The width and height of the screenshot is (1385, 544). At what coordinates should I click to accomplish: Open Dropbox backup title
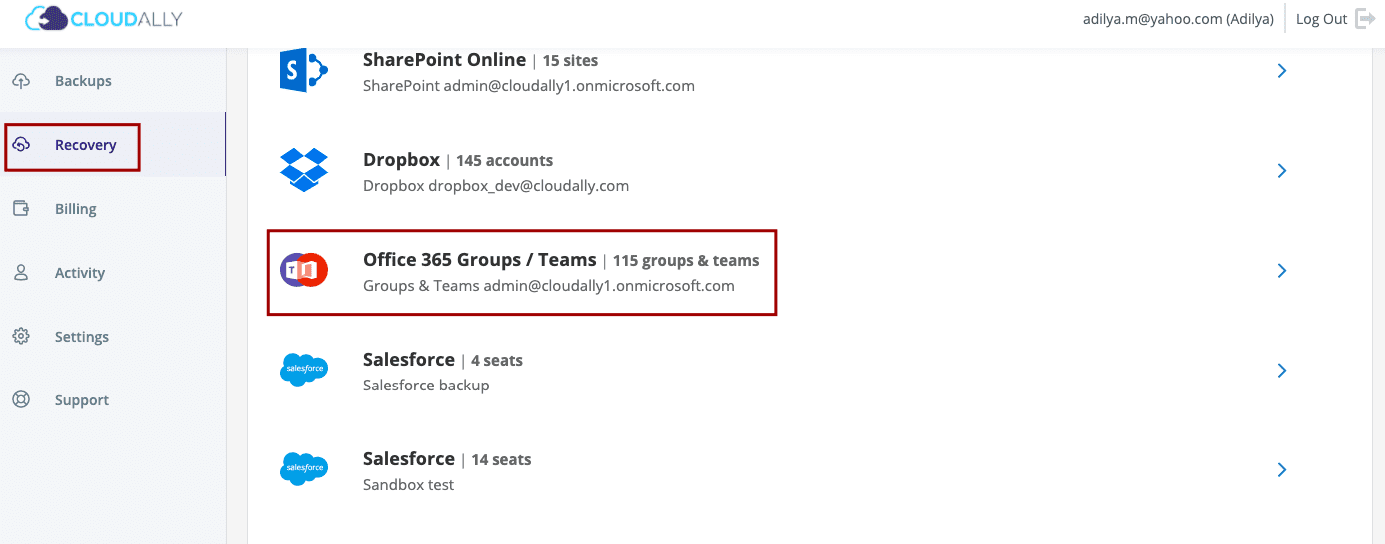[x=401, y=160]
